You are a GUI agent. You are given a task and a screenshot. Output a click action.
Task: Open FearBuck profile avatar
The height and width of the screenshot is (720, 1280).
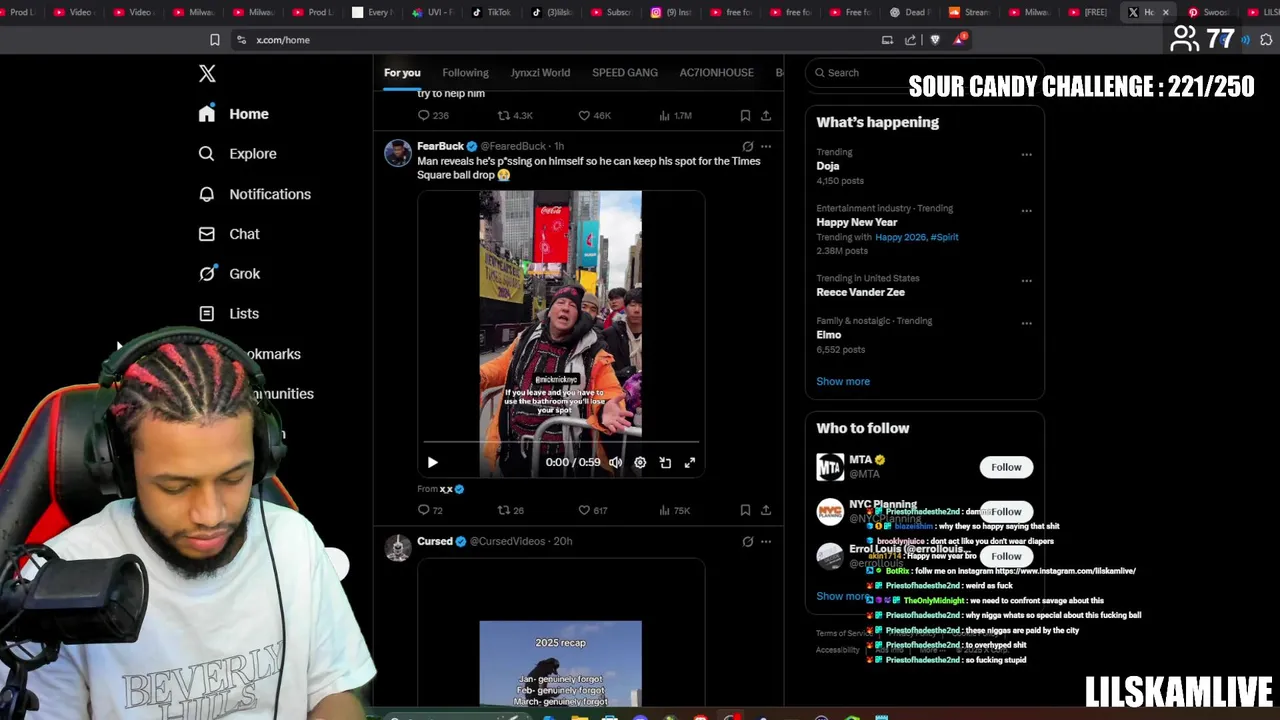[398, 153]
